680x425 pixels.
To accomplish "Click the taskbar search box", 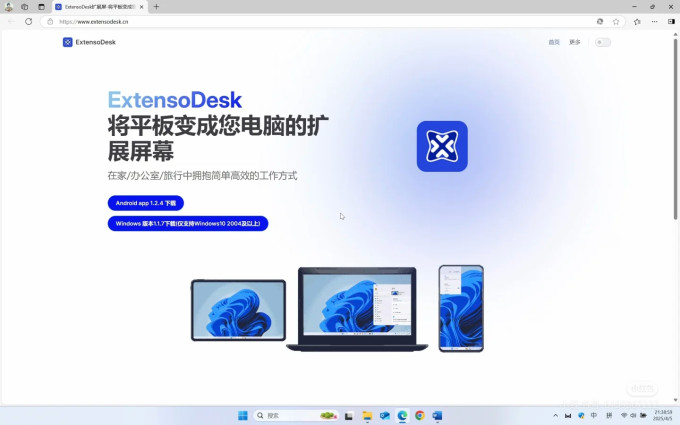I will pyautogui.click(x=296, y=415).
